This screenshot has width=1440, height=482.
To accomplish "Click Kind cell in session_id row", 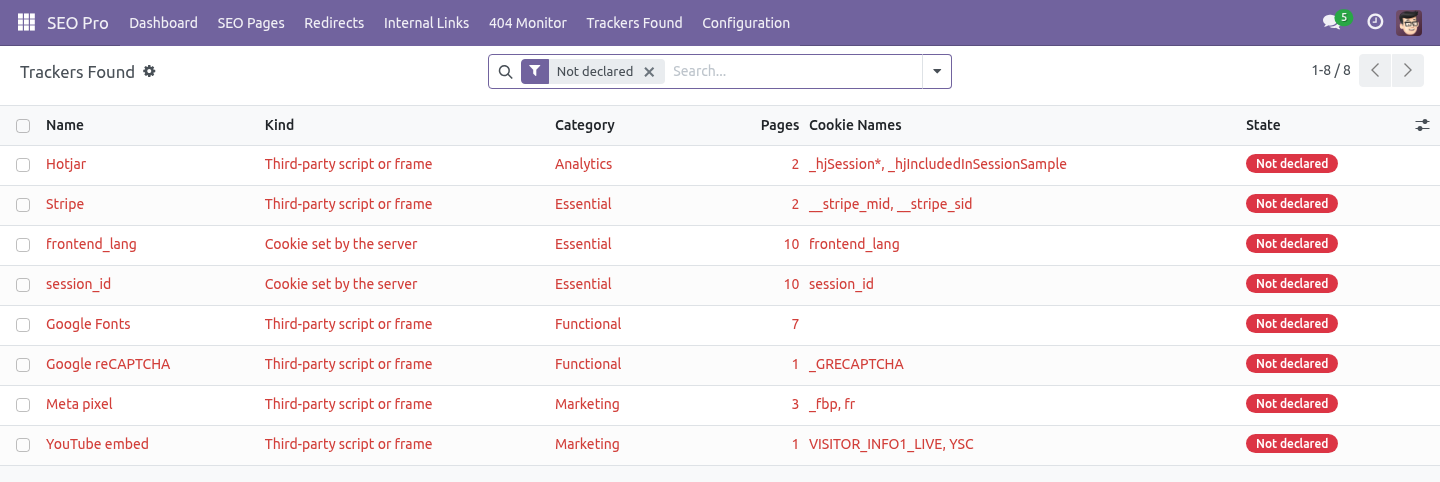I will click(x=341, y=284).
